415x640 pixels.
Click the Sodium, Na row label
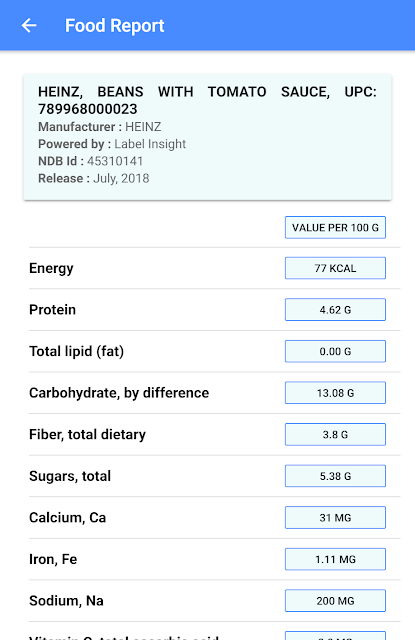[66, 601]
